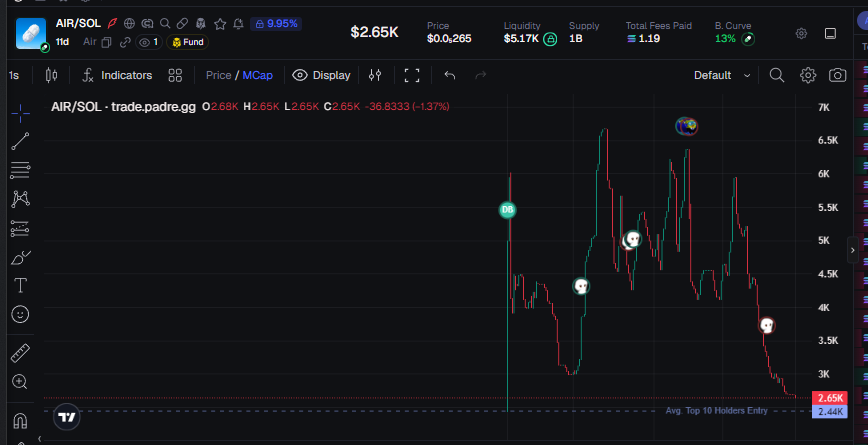Click the red feather icon beside AIR/SOL
The image size is (868, 445).
[x=112, y=23]
